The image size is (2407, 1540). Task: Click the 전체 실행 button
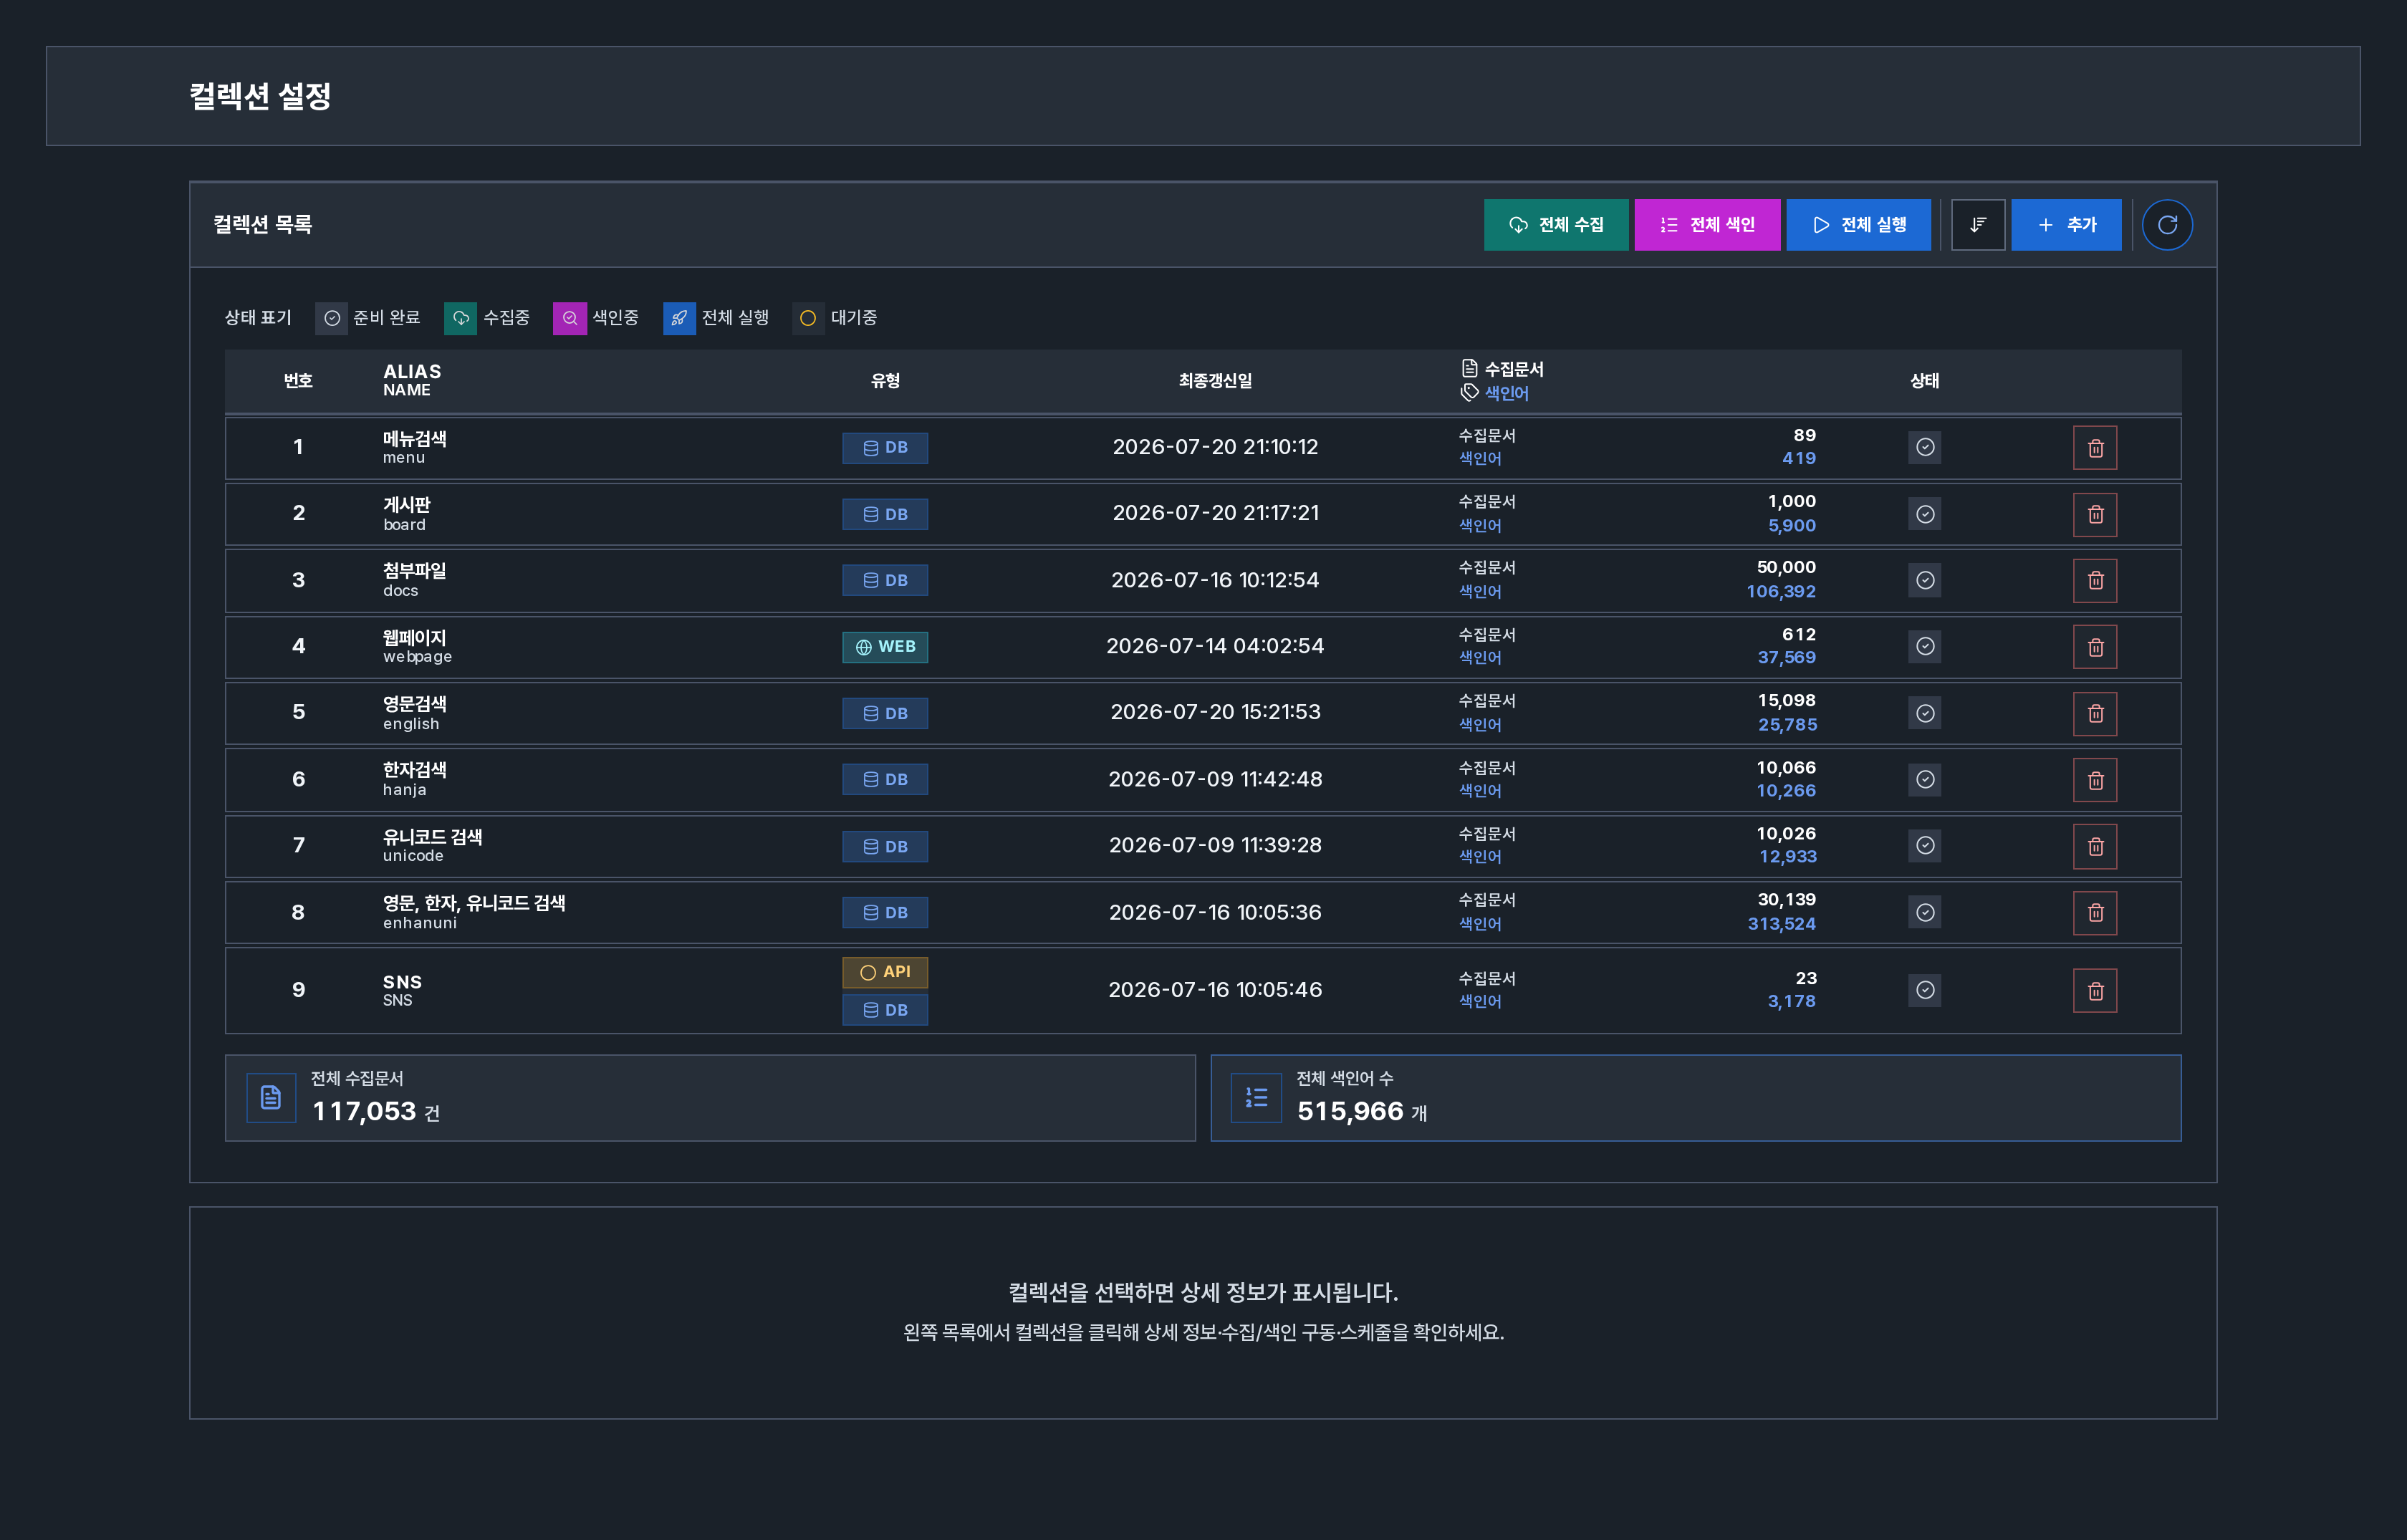tap(1858, 225)
